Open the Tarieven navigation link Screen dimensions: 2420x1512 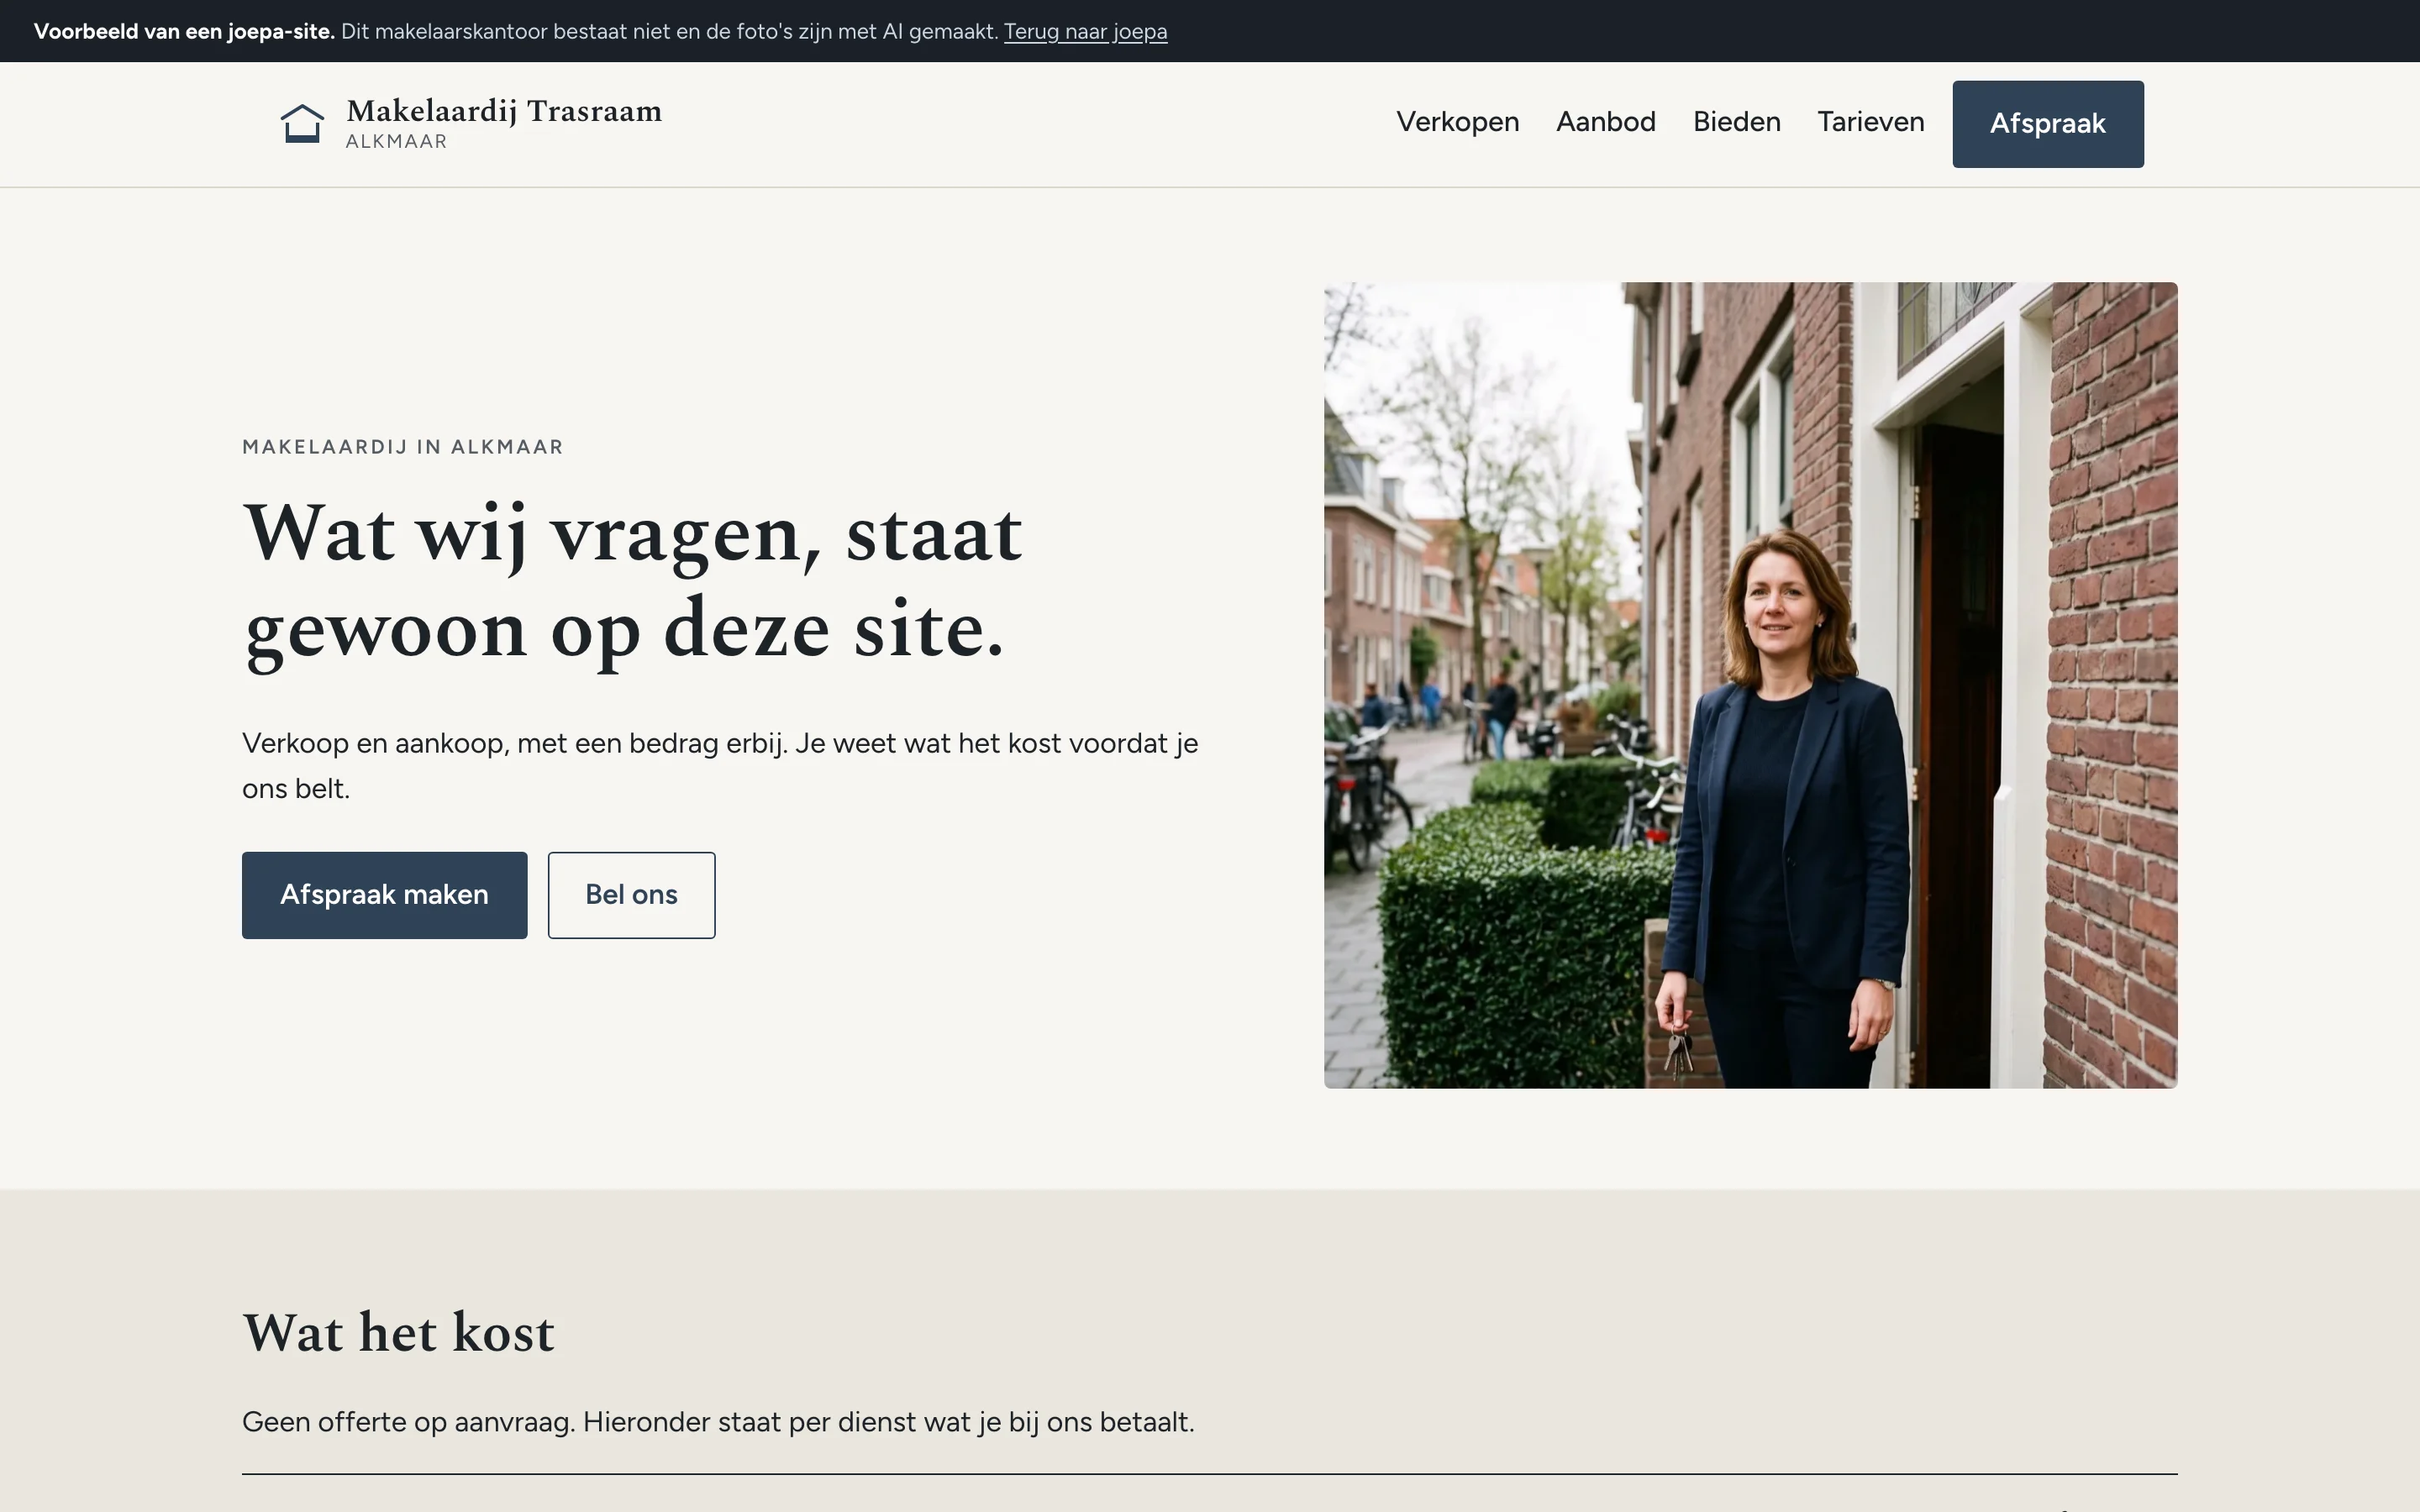click(x=1870, y=122)
